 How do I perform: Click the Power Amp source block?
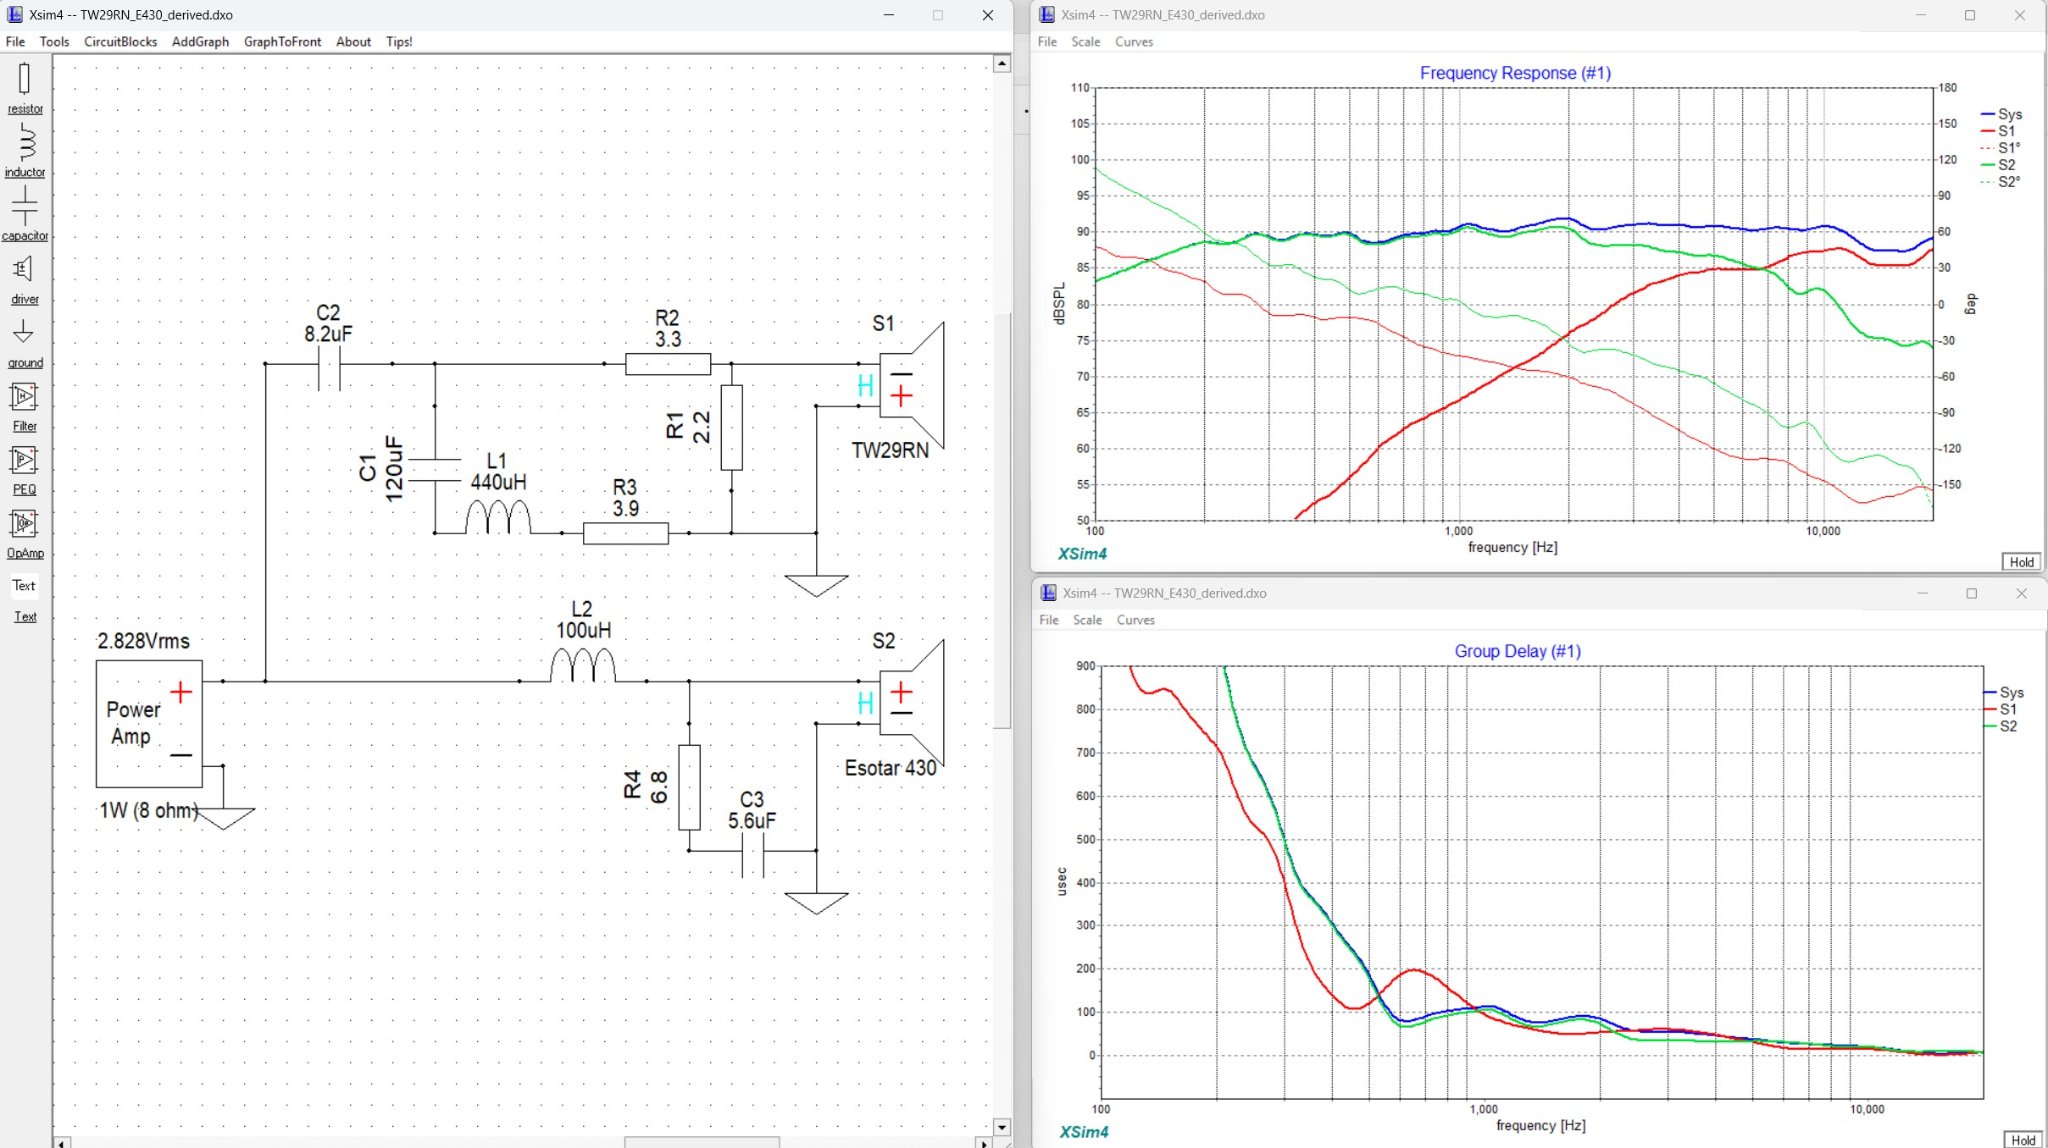149,724
